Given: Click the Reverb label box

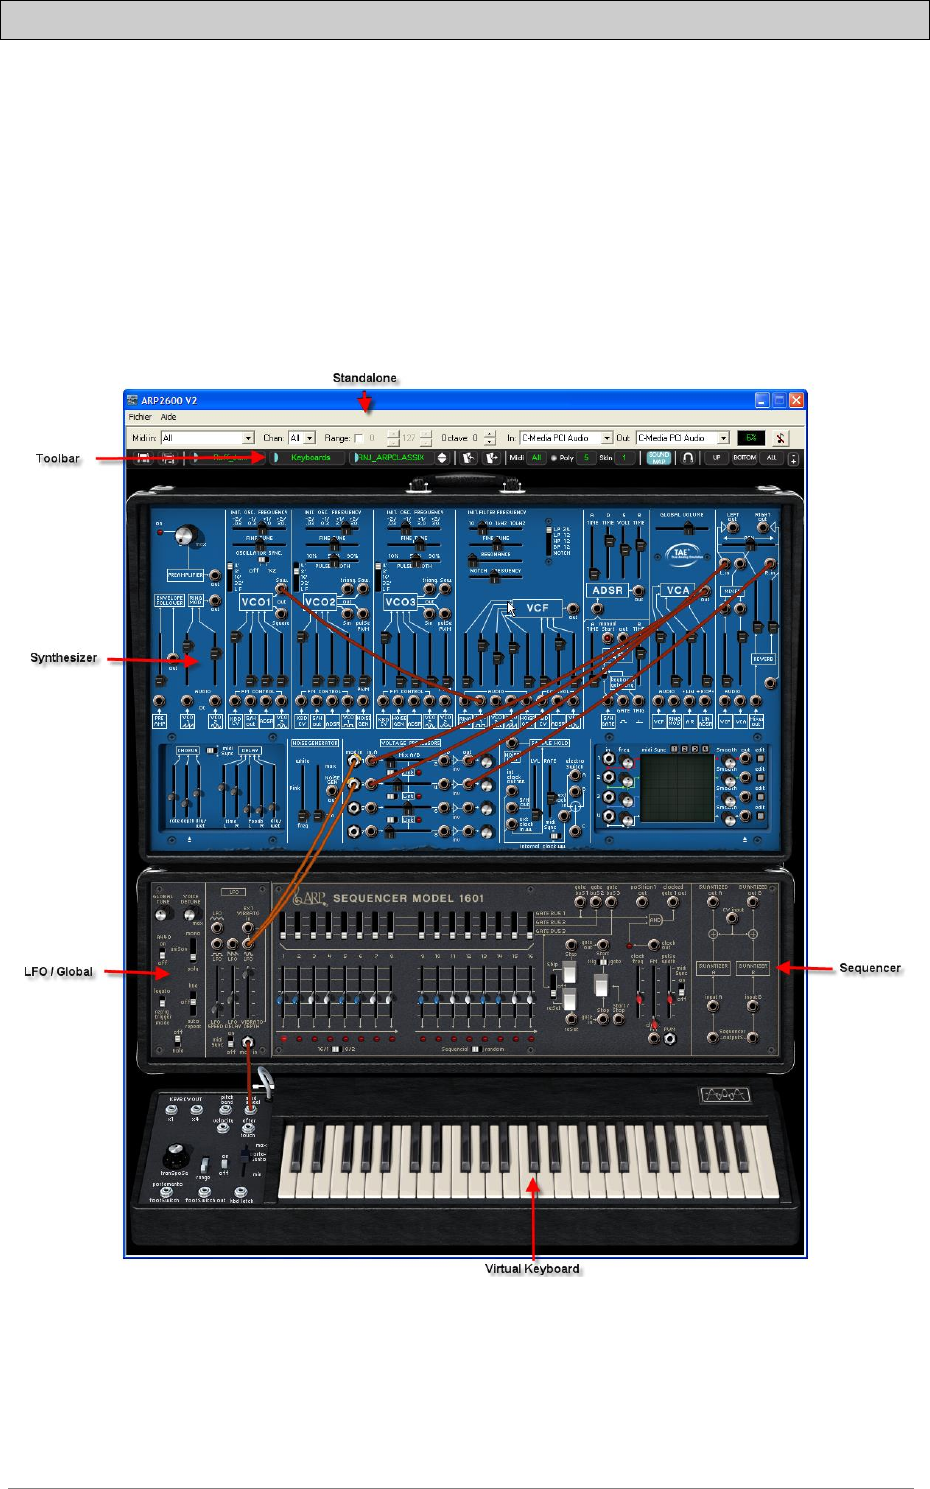Looking at the screenshot, I should (763, 659).
